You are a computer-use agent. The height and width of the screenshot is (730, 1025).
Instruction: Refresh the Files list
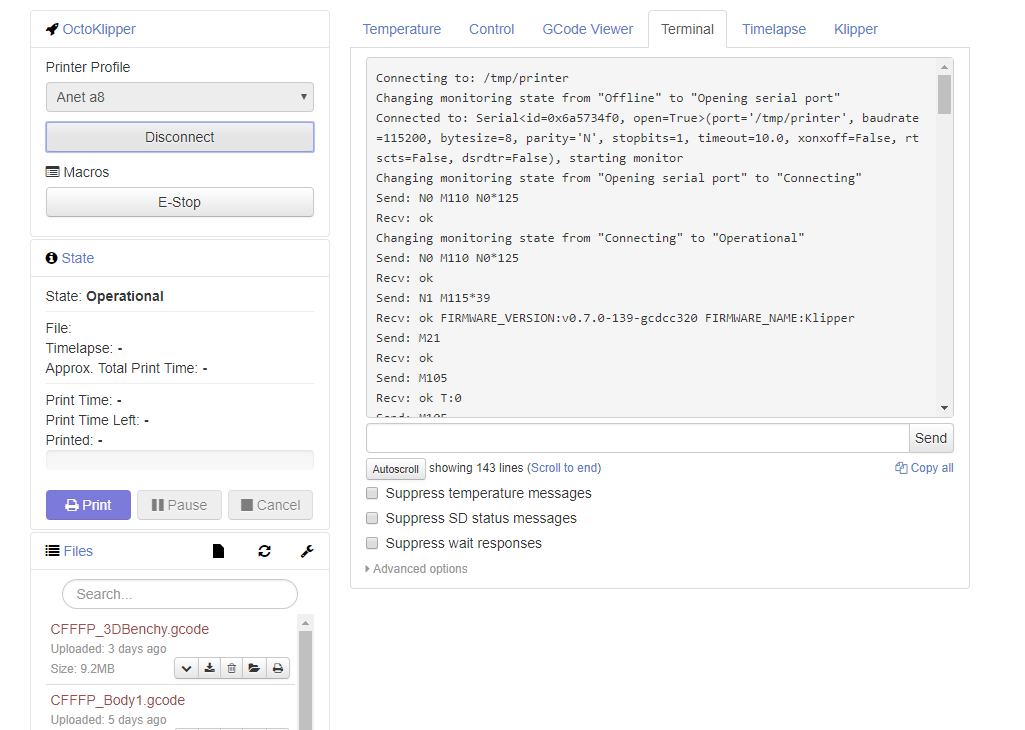pos(264,551)
